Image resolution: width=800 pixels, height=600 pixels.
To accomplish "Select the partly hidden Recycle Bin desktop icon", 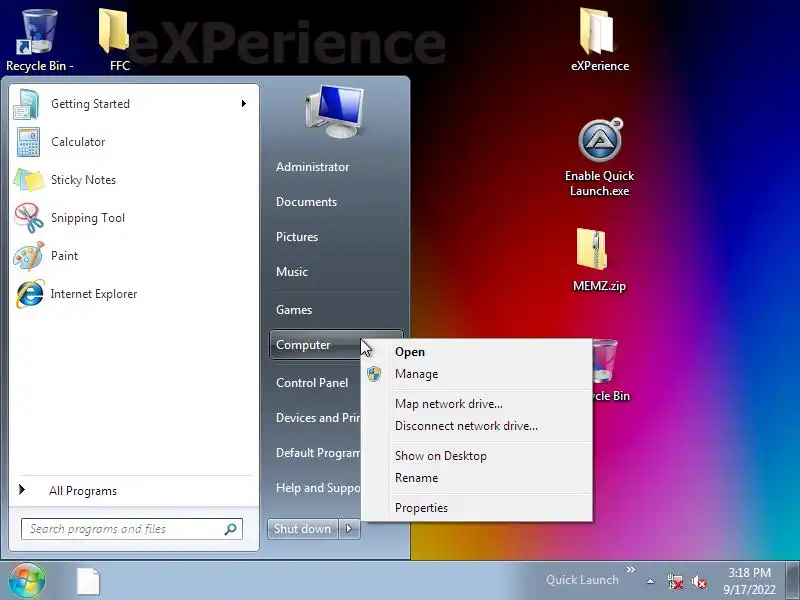I will tap(611, 371).
